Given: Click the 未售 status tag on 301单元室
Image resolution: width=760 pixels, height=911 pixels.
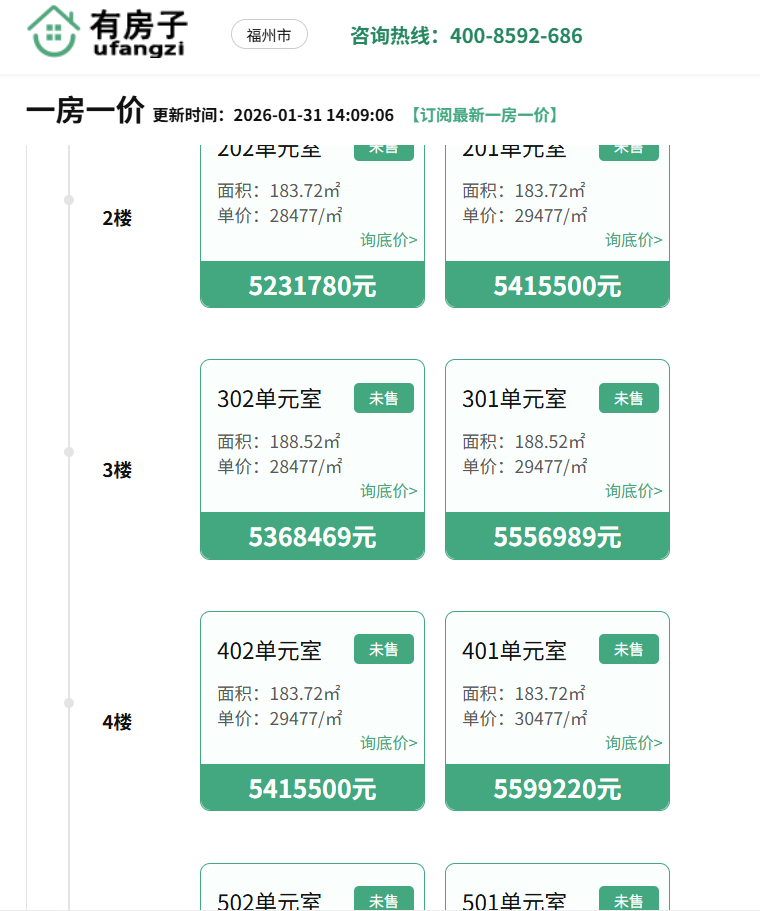Looking at the screenshot, I should click(x=628, y=398).
